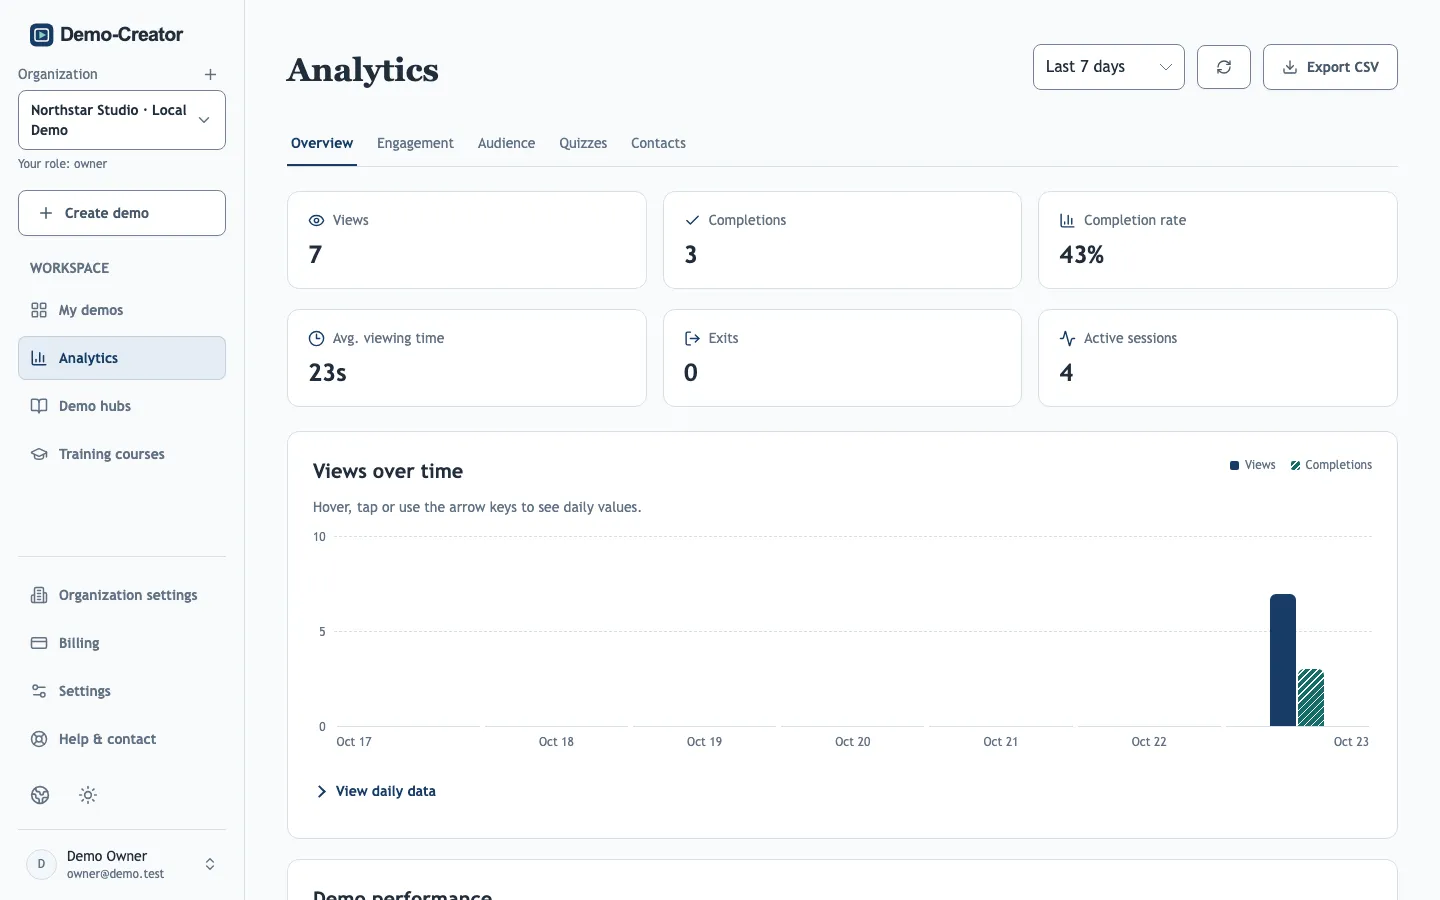
Task: Open the Demo Owner account menu
Action: click(x=122, y=864)
